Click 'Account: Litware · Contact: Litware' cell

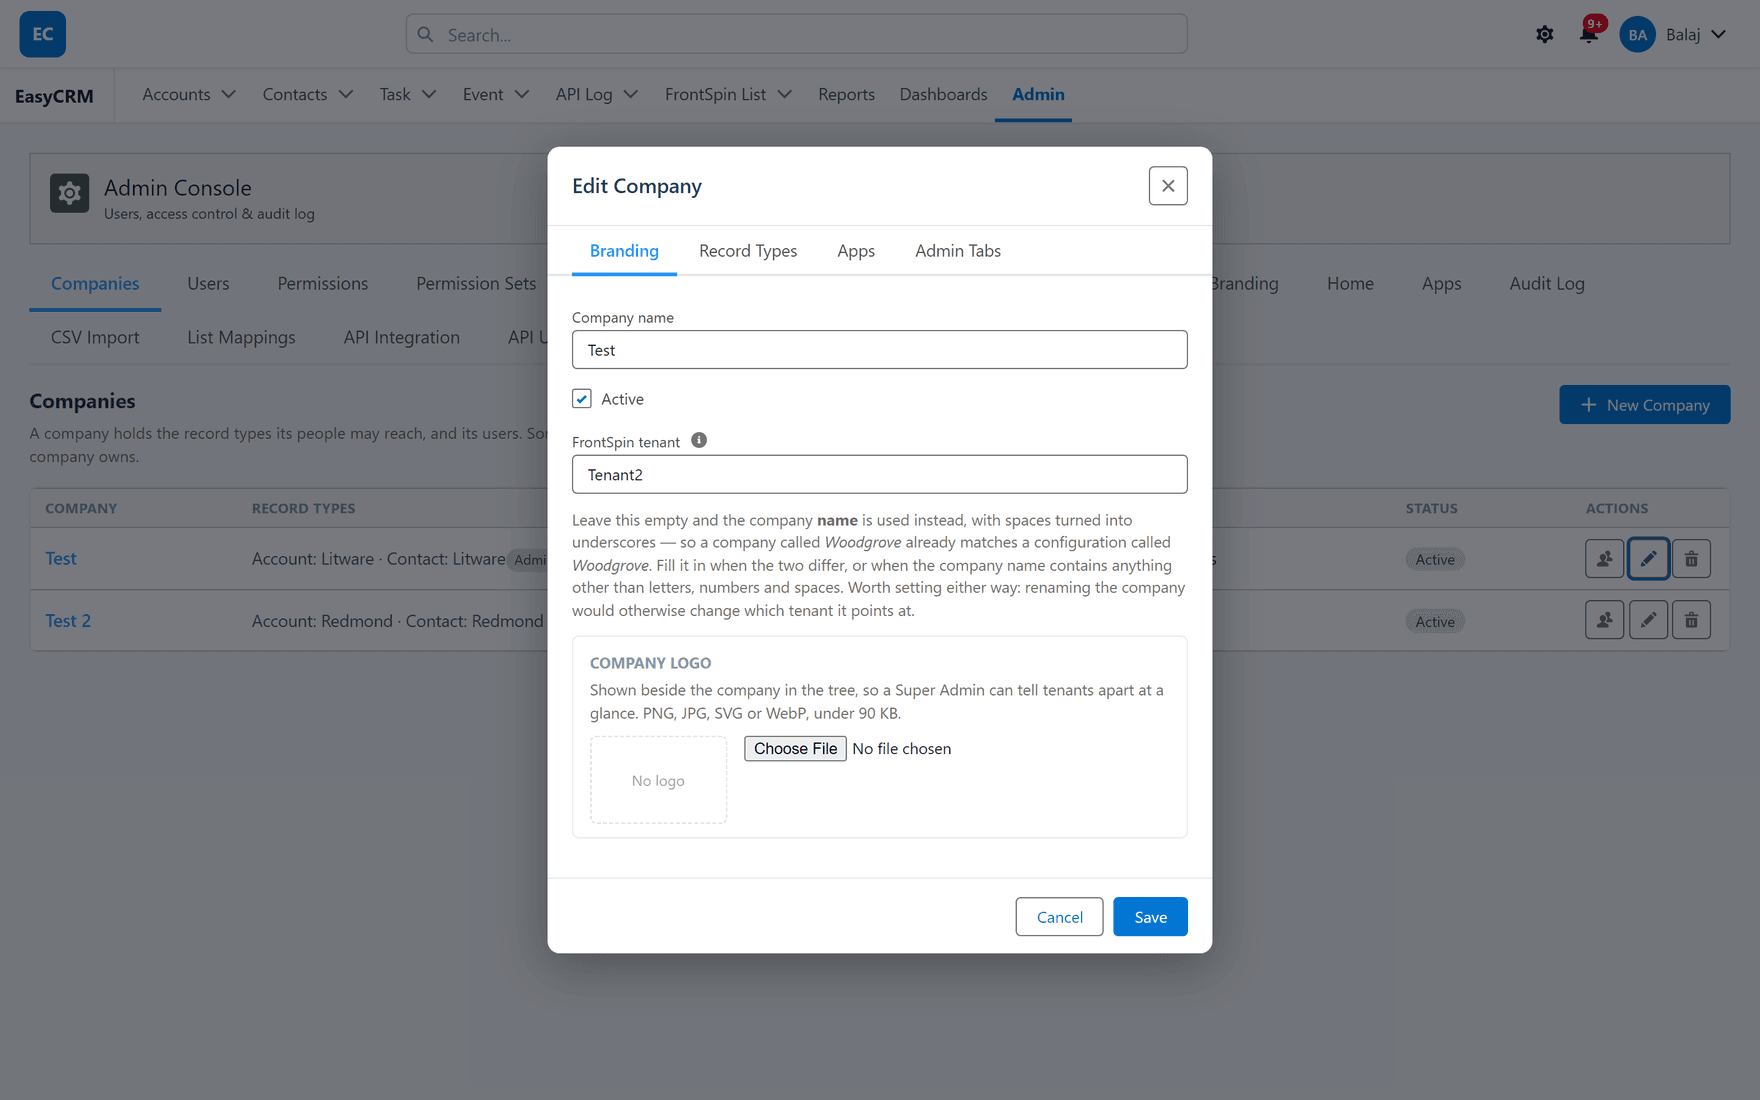(x=378, y=559)
